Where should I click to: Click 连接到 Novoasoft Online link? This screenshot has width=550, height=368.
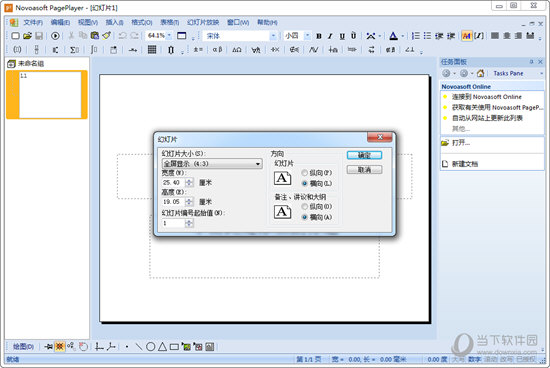pyautogui.click(x=487, y=97)
